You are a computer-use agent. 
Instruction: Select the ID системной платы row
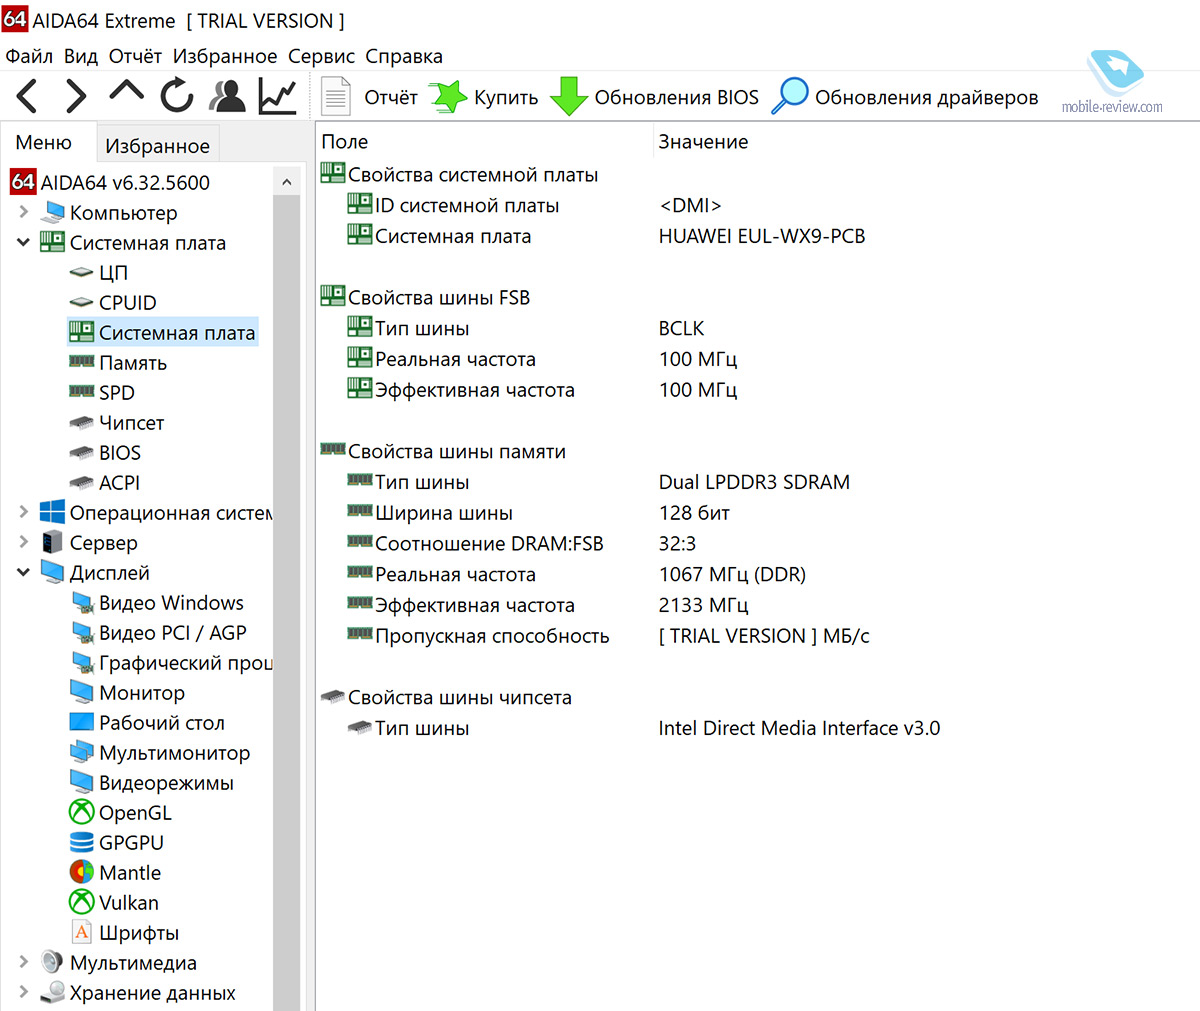tap(453, 205)
